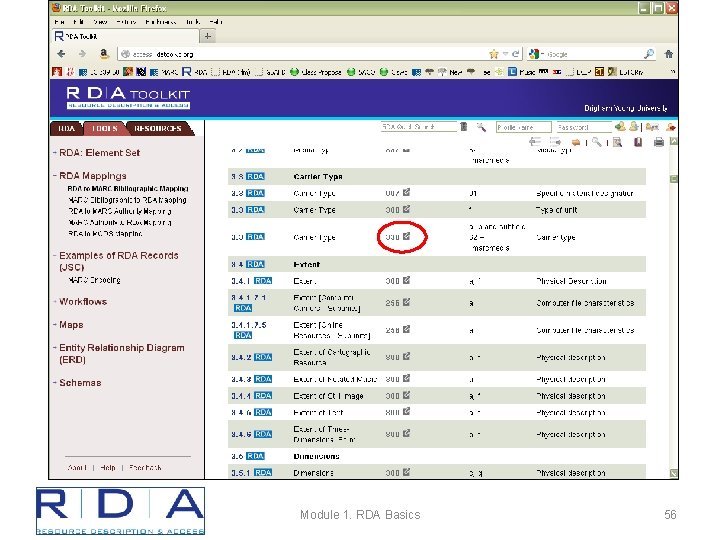The height and width of the screenshot is (540, 720).
Task: Open the Google search engine dropdown
Action: point(542,54)
